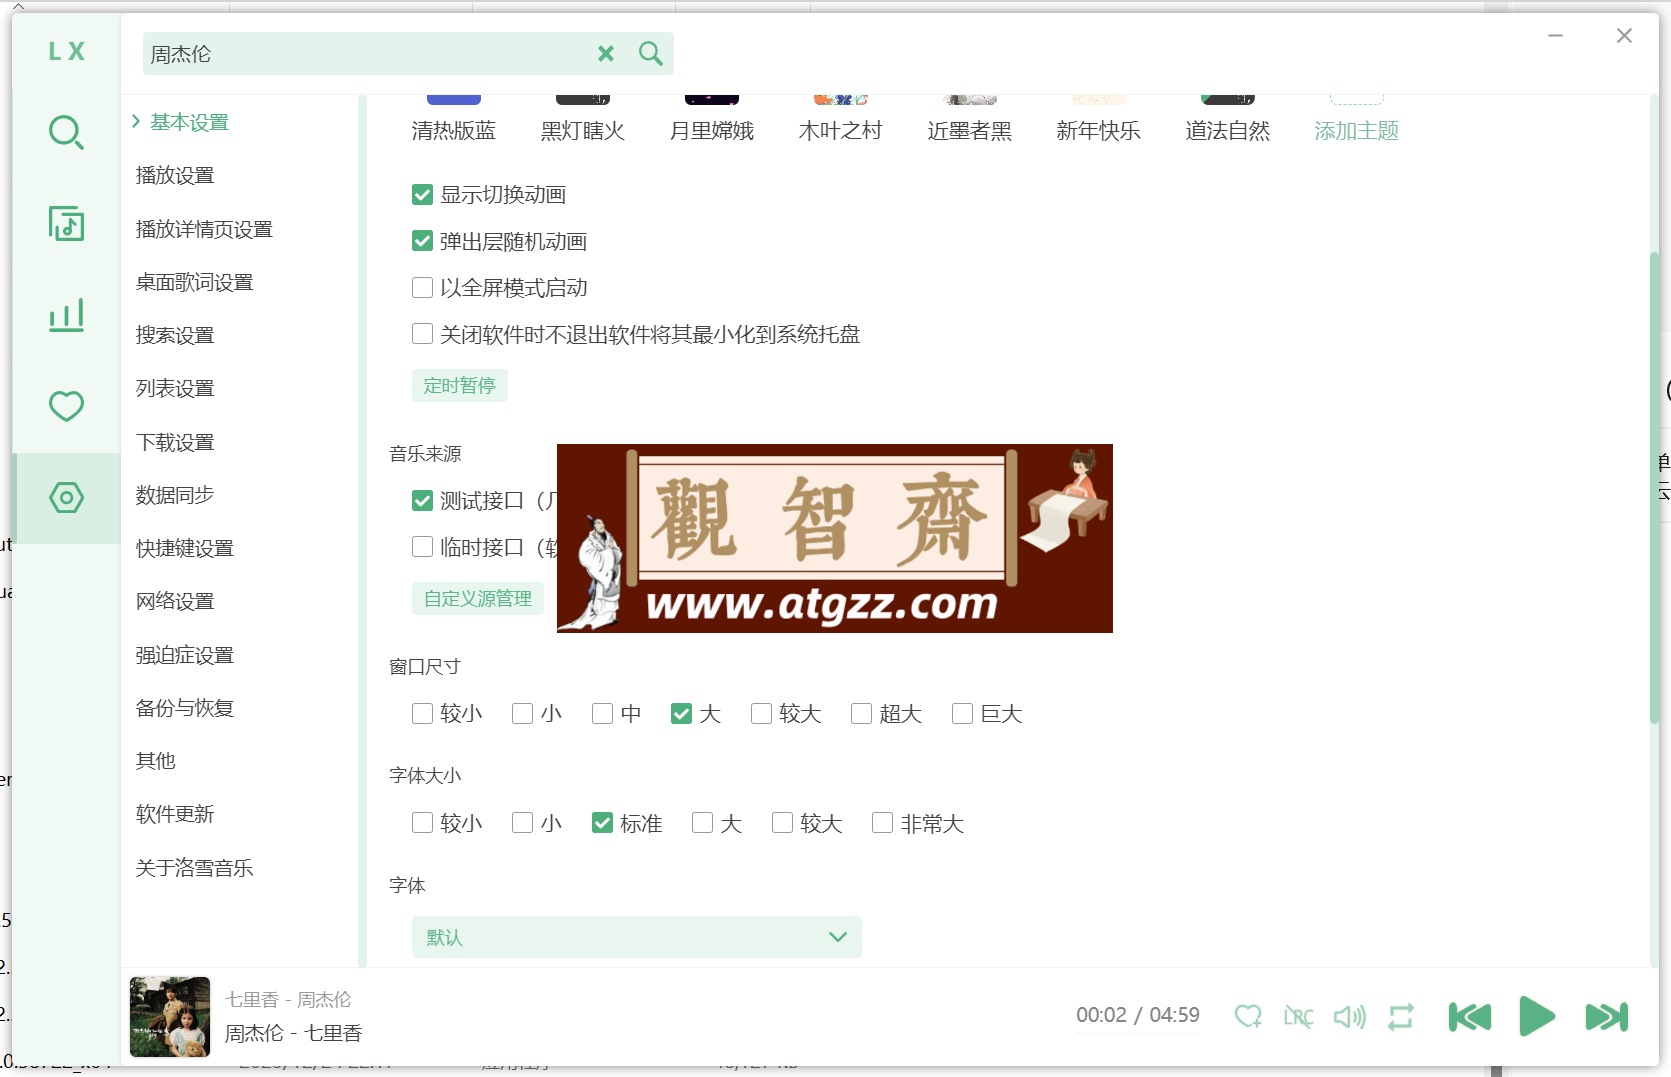
Task: Add current song to favorites with heart-plus icon
Action: (1247, 1017)
